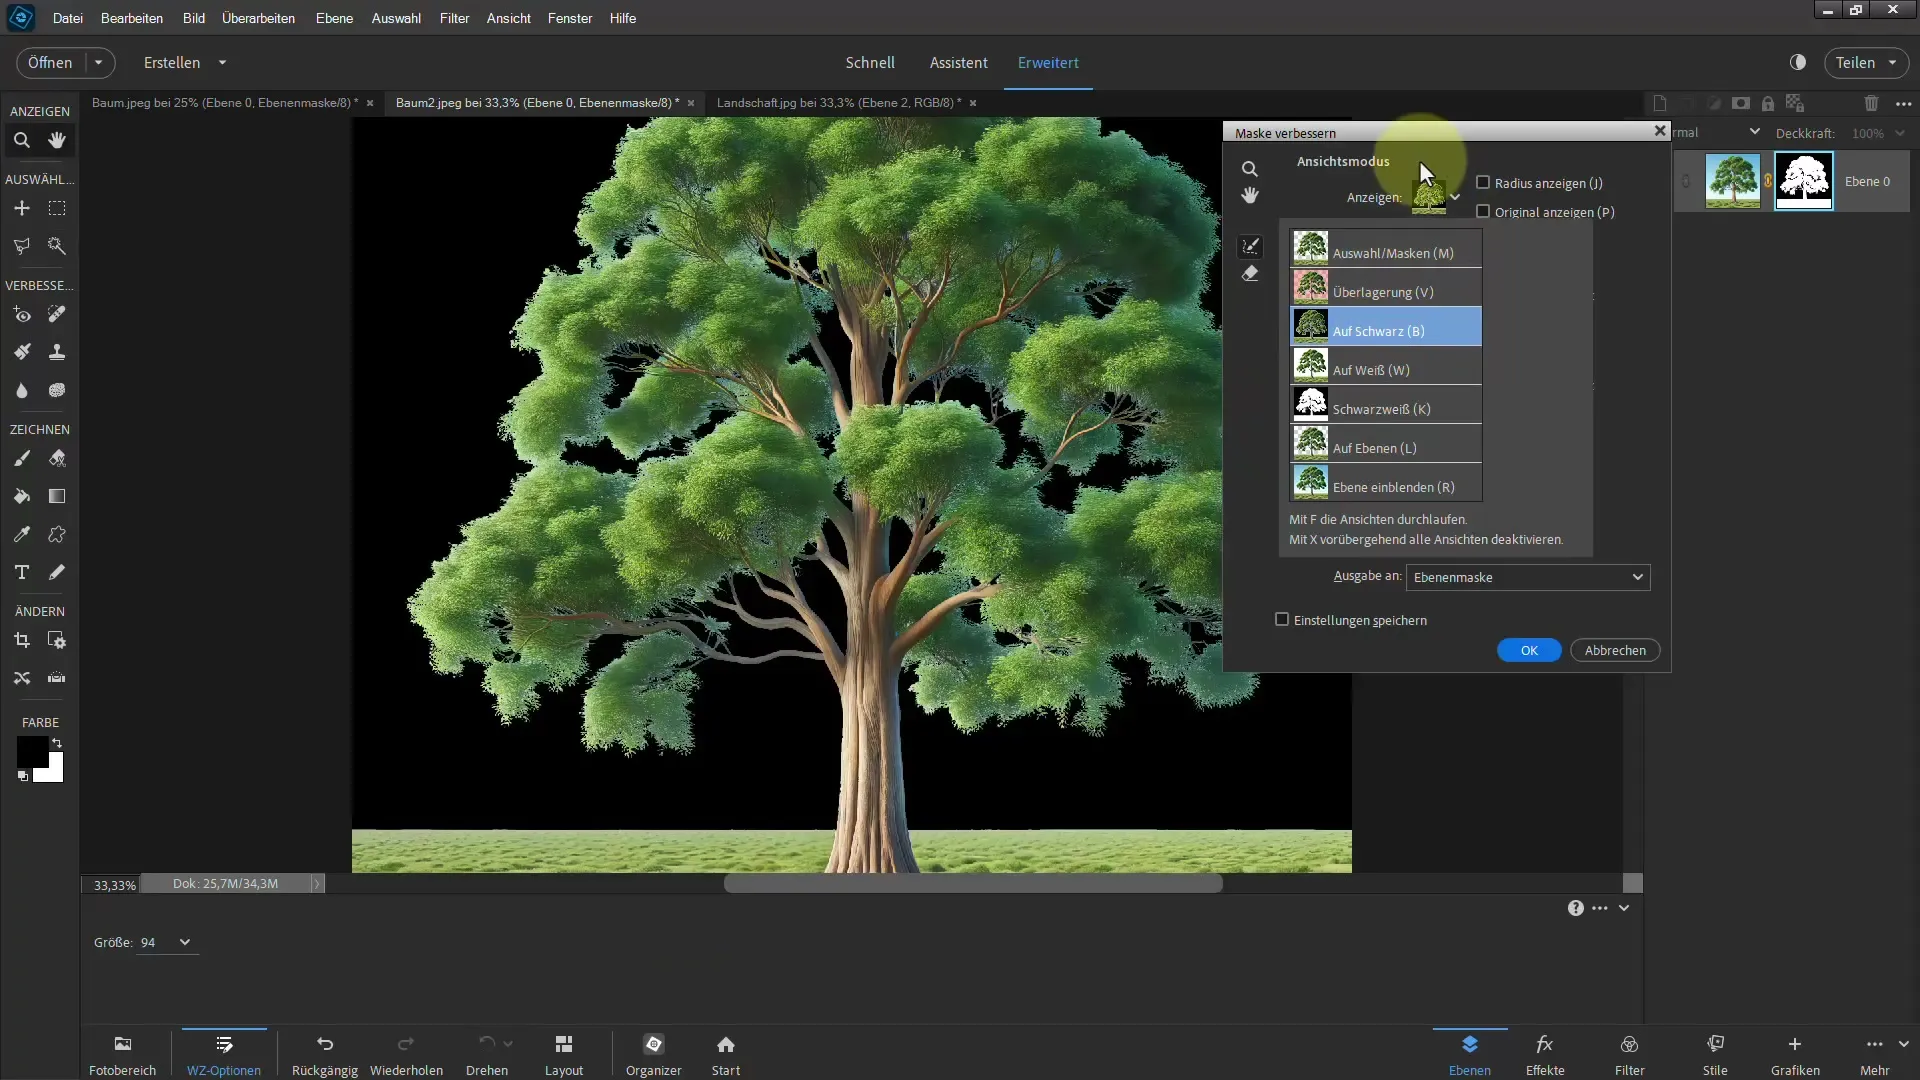
Task: Open the Effekte panel
Action: (x=1545, y=1055)
